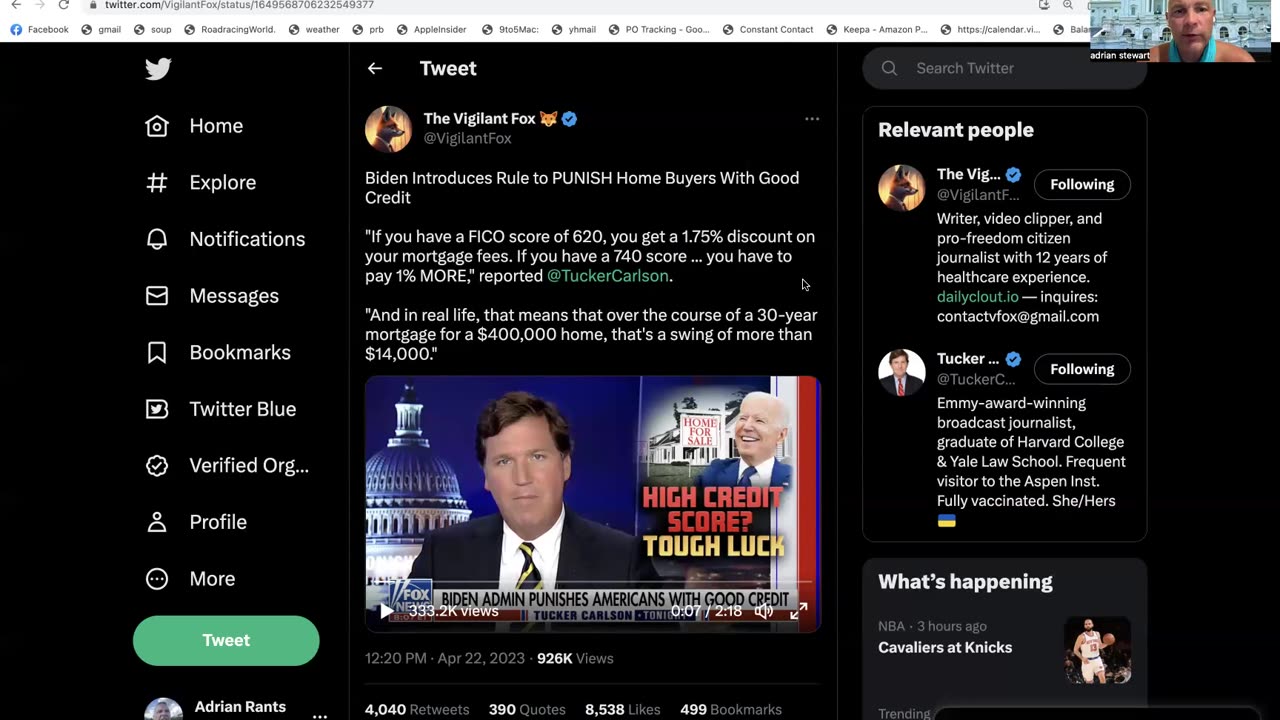1280x720 pixels.
Task: Click the 499 Bookmarks count
Action: coord(731,710)
